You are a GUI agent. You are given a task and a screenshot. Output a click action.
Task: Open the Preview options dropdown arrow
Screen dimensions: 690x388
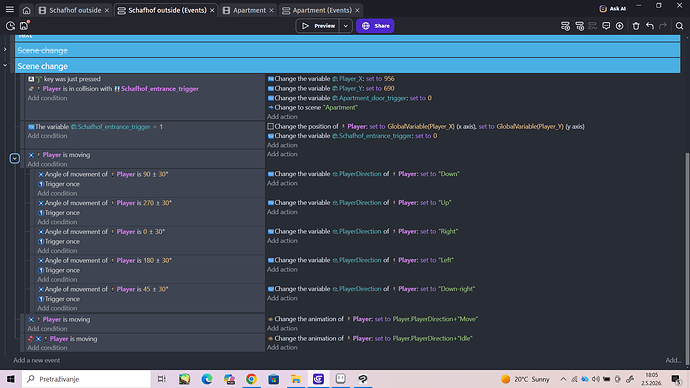(x=346, y=26)
